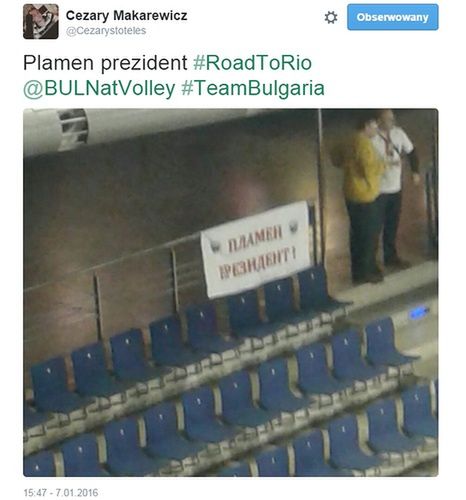Viewport: 466px width, 500px height.
Task: Open the attached arena photo
Action: (231, 292)
